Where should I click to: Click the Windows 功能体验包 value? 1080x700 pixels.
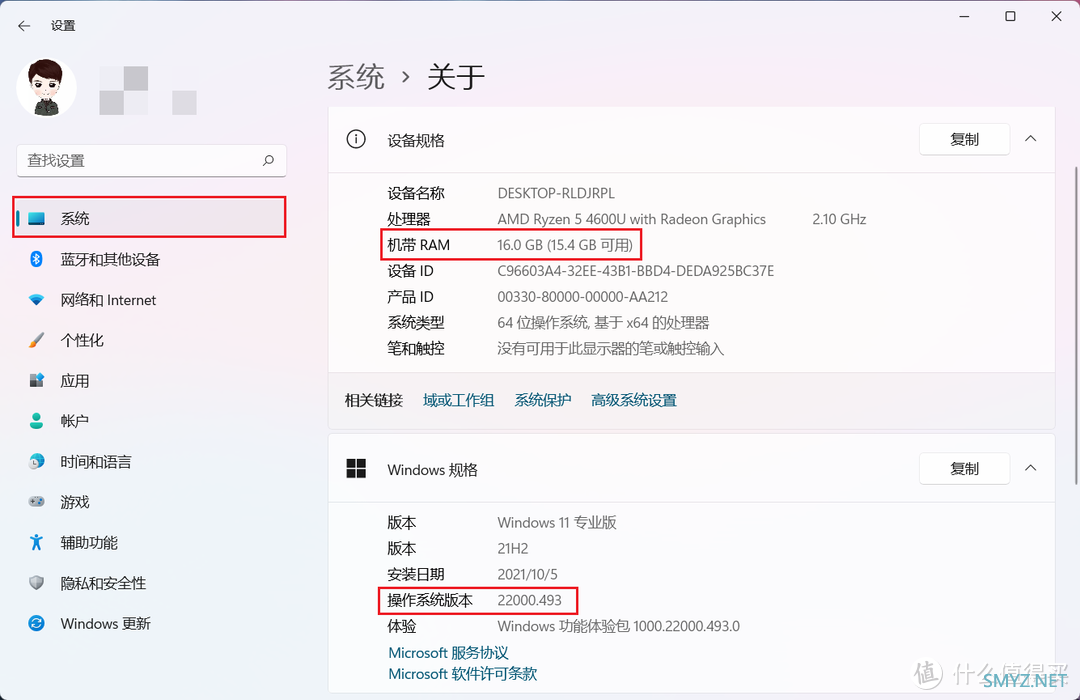point(619,626)
